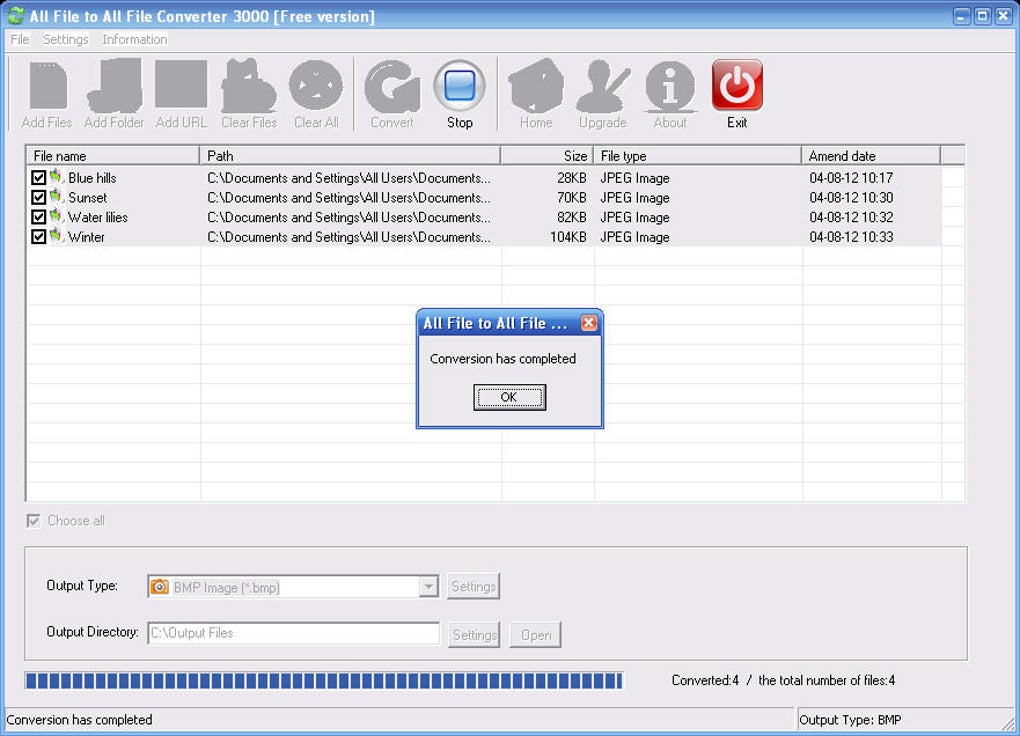Close the Conversion has completed dialog
Screen dimensions: 1020x736
pos(589,323)
